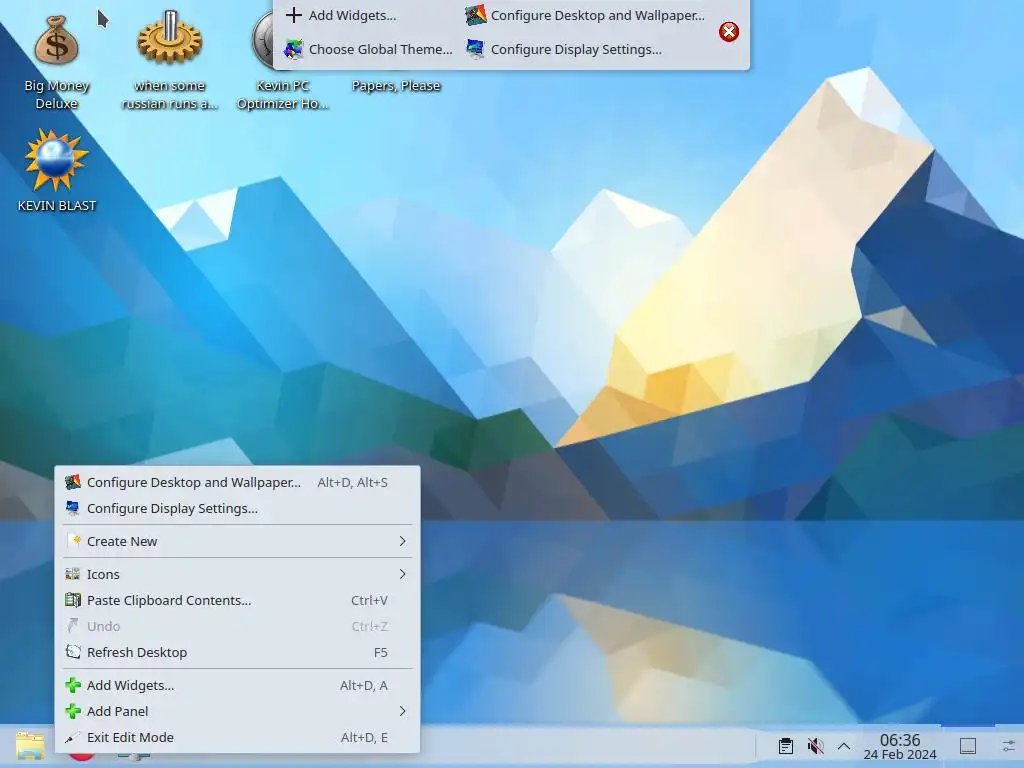Open the clipboard tray icon
1024x768 pixels.
[x=786, y=746]
